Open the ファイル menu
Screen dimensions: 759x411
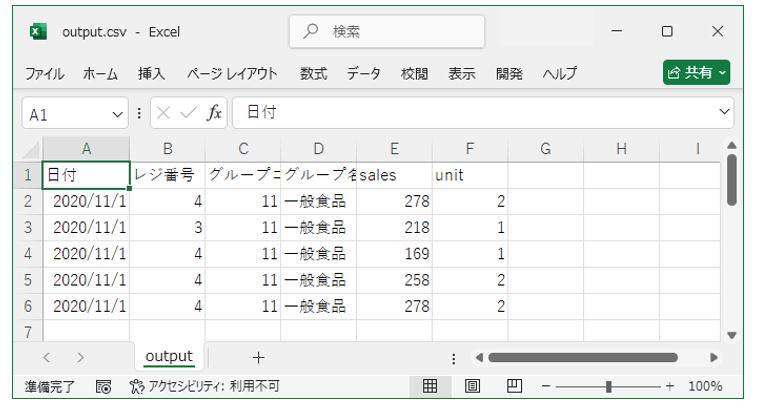point(45,74)
